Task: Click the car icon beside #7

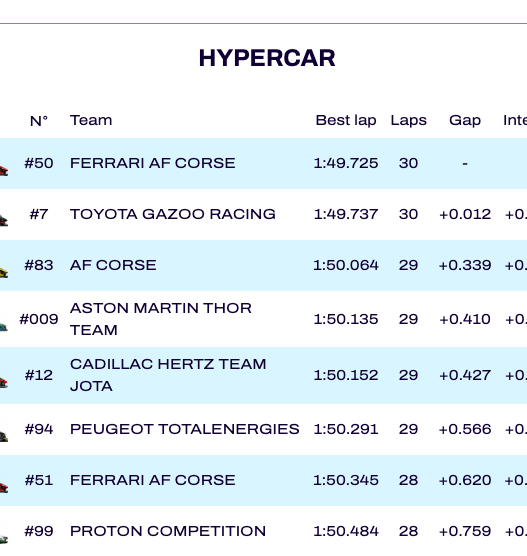Action: (4, 221)
